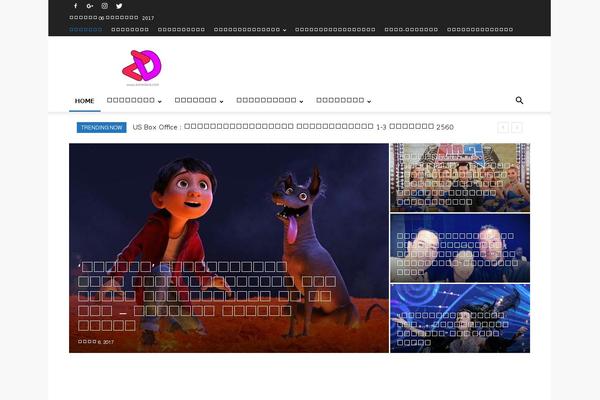Open the Google Plus social link
Image resolution: width=600 pixels, height=400 pixels.
point(90,6)
